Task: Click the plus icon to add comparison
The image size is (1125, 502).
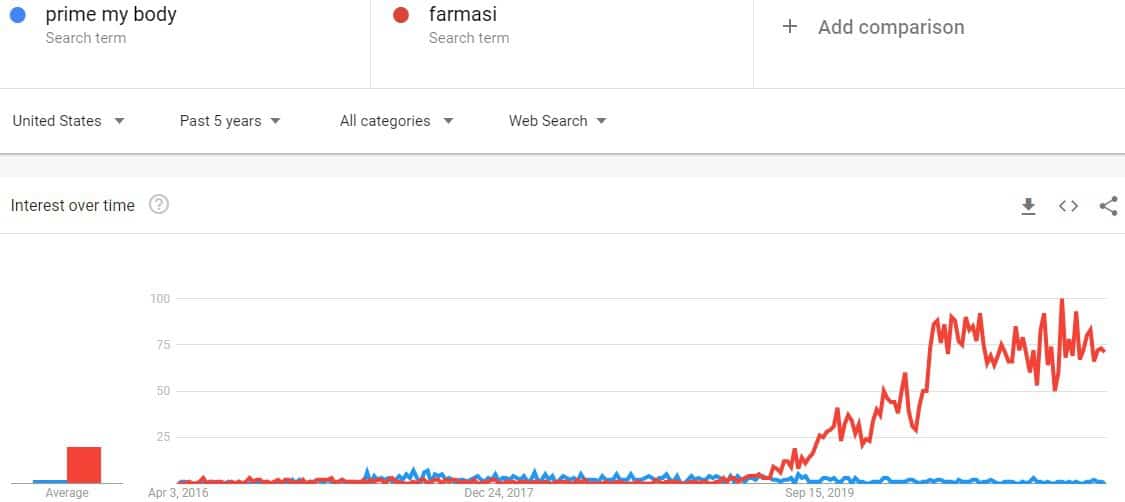Action: [x=790, y=27]
